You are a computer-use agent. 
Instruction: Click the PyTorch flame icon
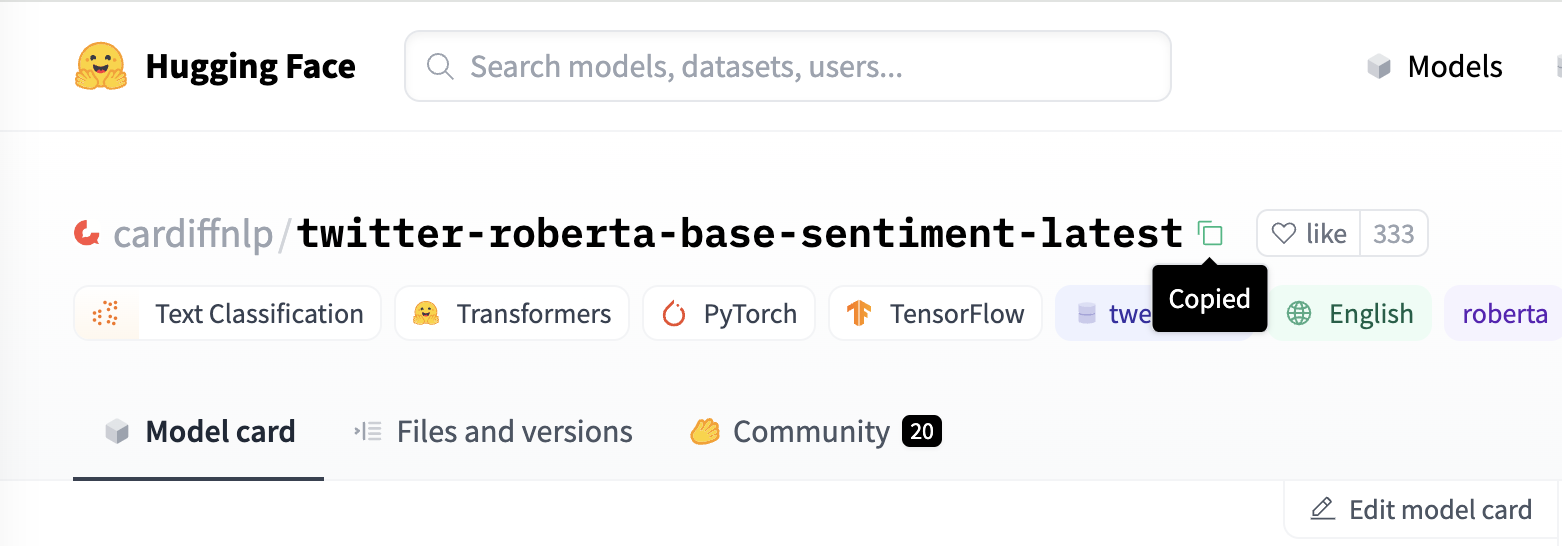pos(674,314)
